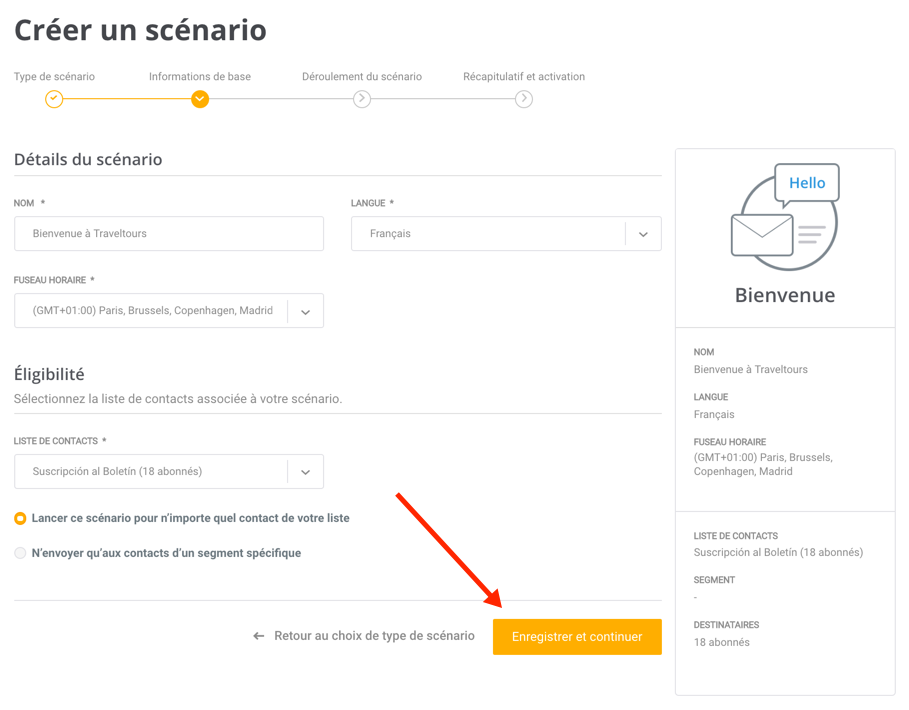Click the Informations de base step circle

(x=200, y=99)
